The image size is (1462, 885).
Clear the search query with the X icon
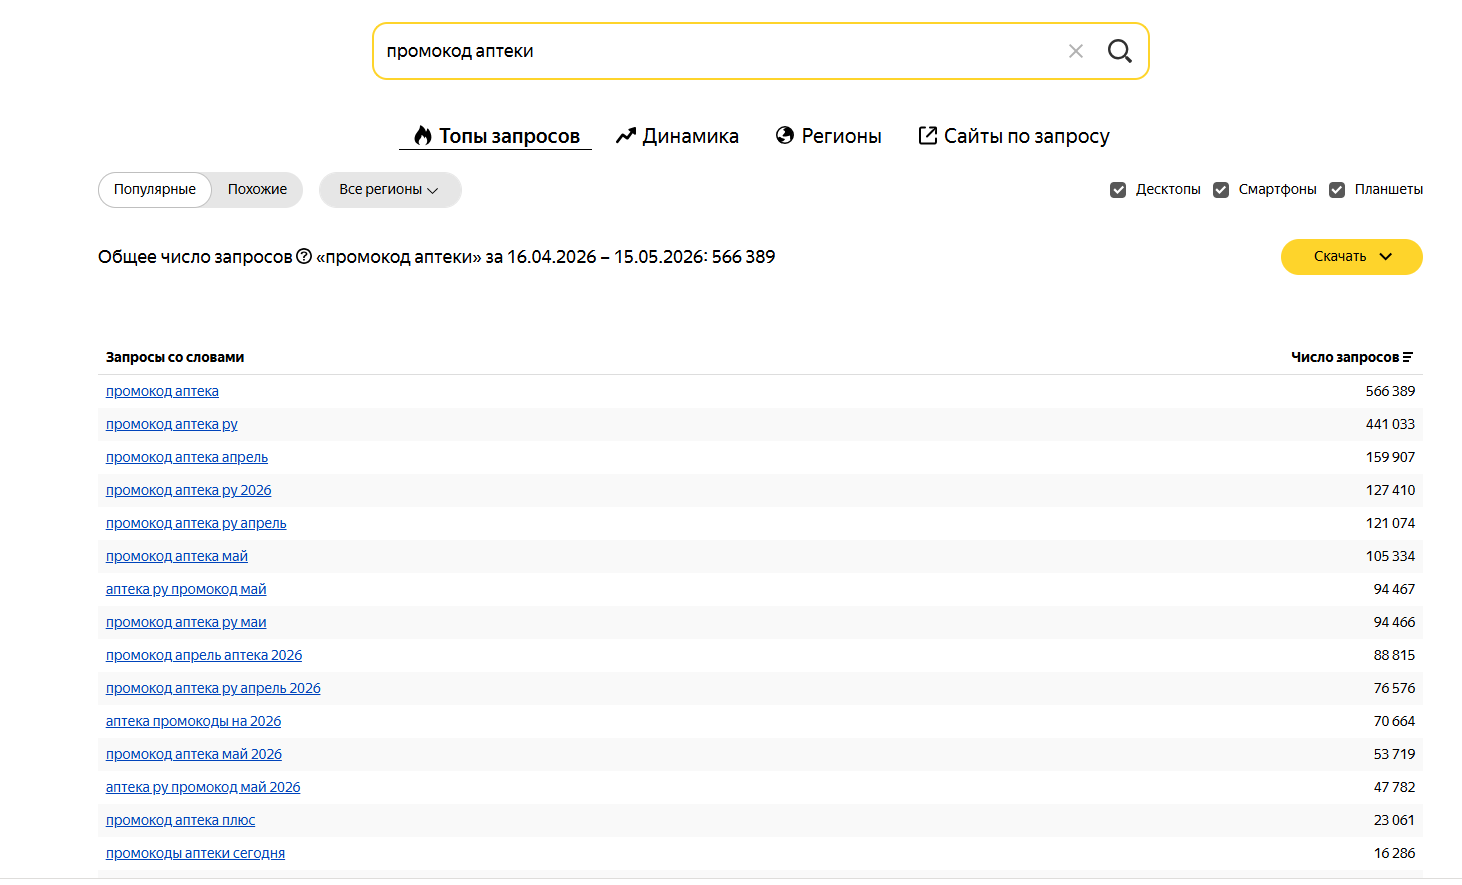[1076, 51]
